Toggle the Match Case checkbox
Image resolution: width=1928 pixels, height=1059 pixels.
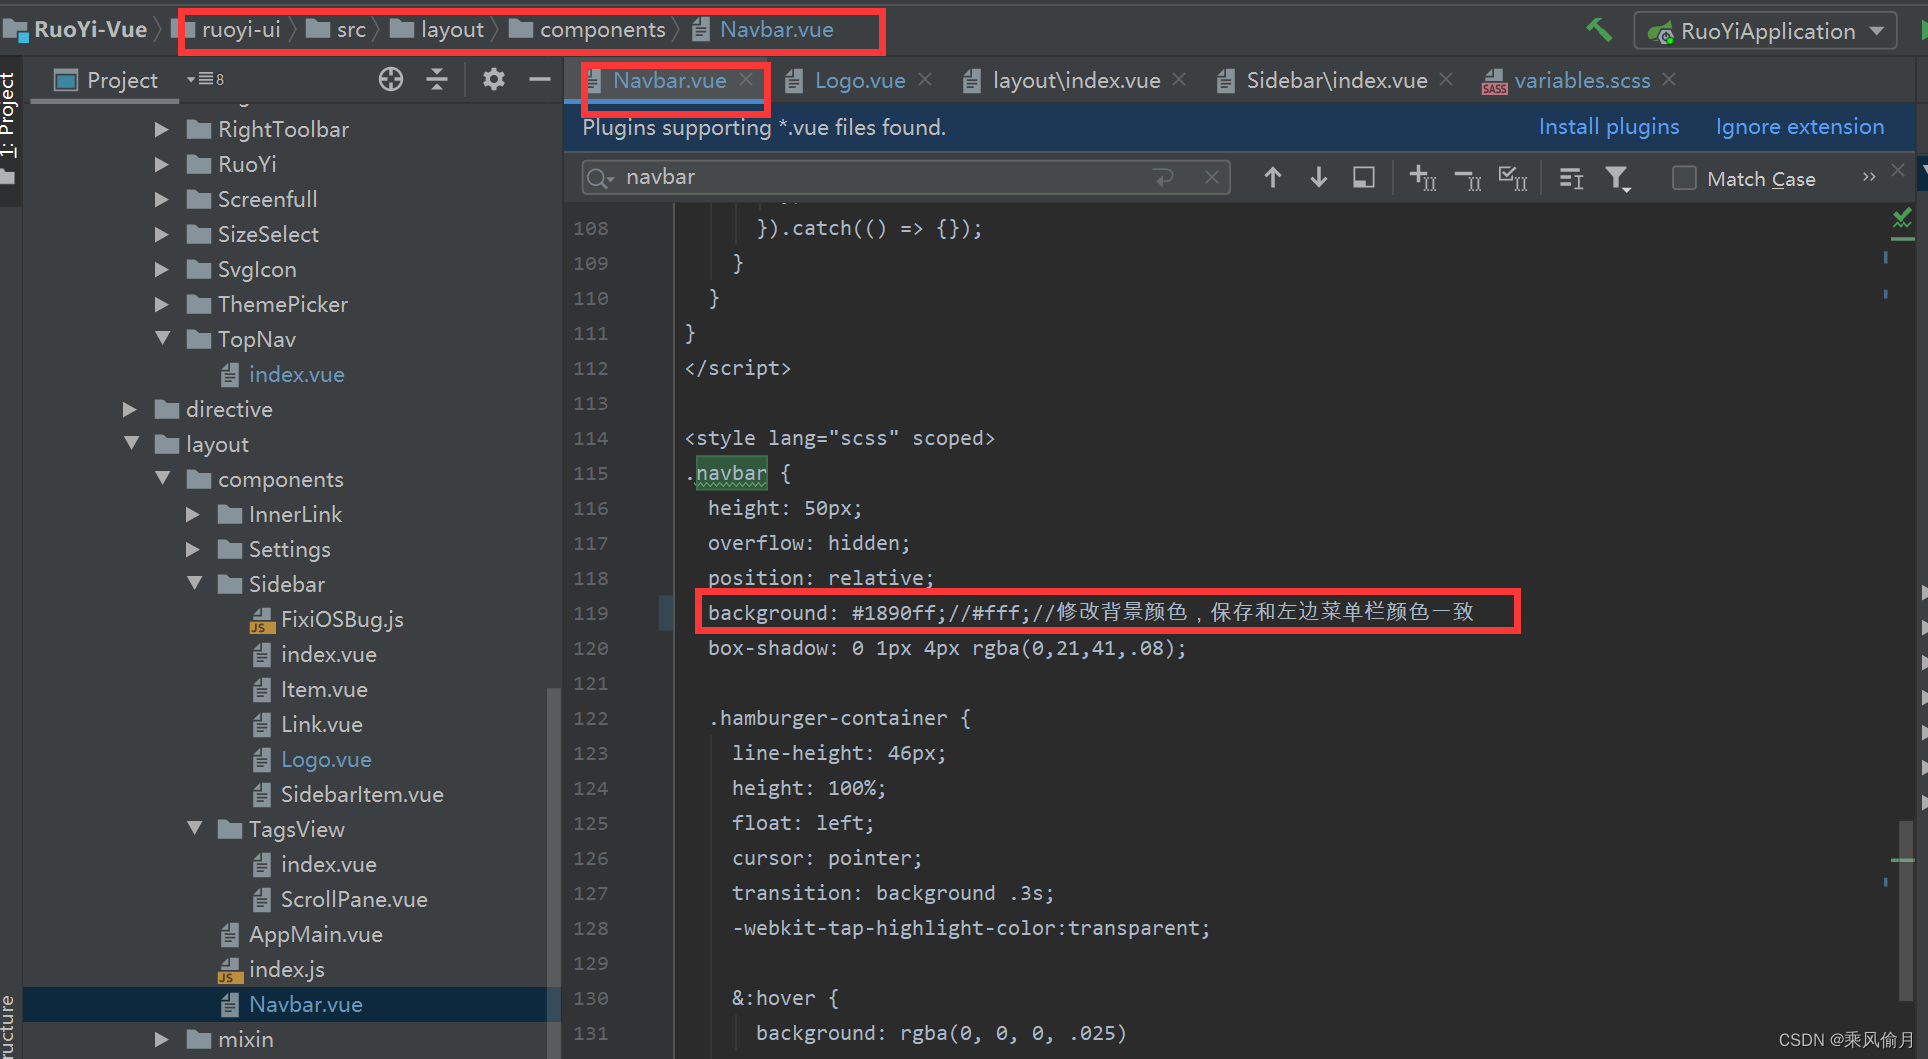(x=1684, y=178)
